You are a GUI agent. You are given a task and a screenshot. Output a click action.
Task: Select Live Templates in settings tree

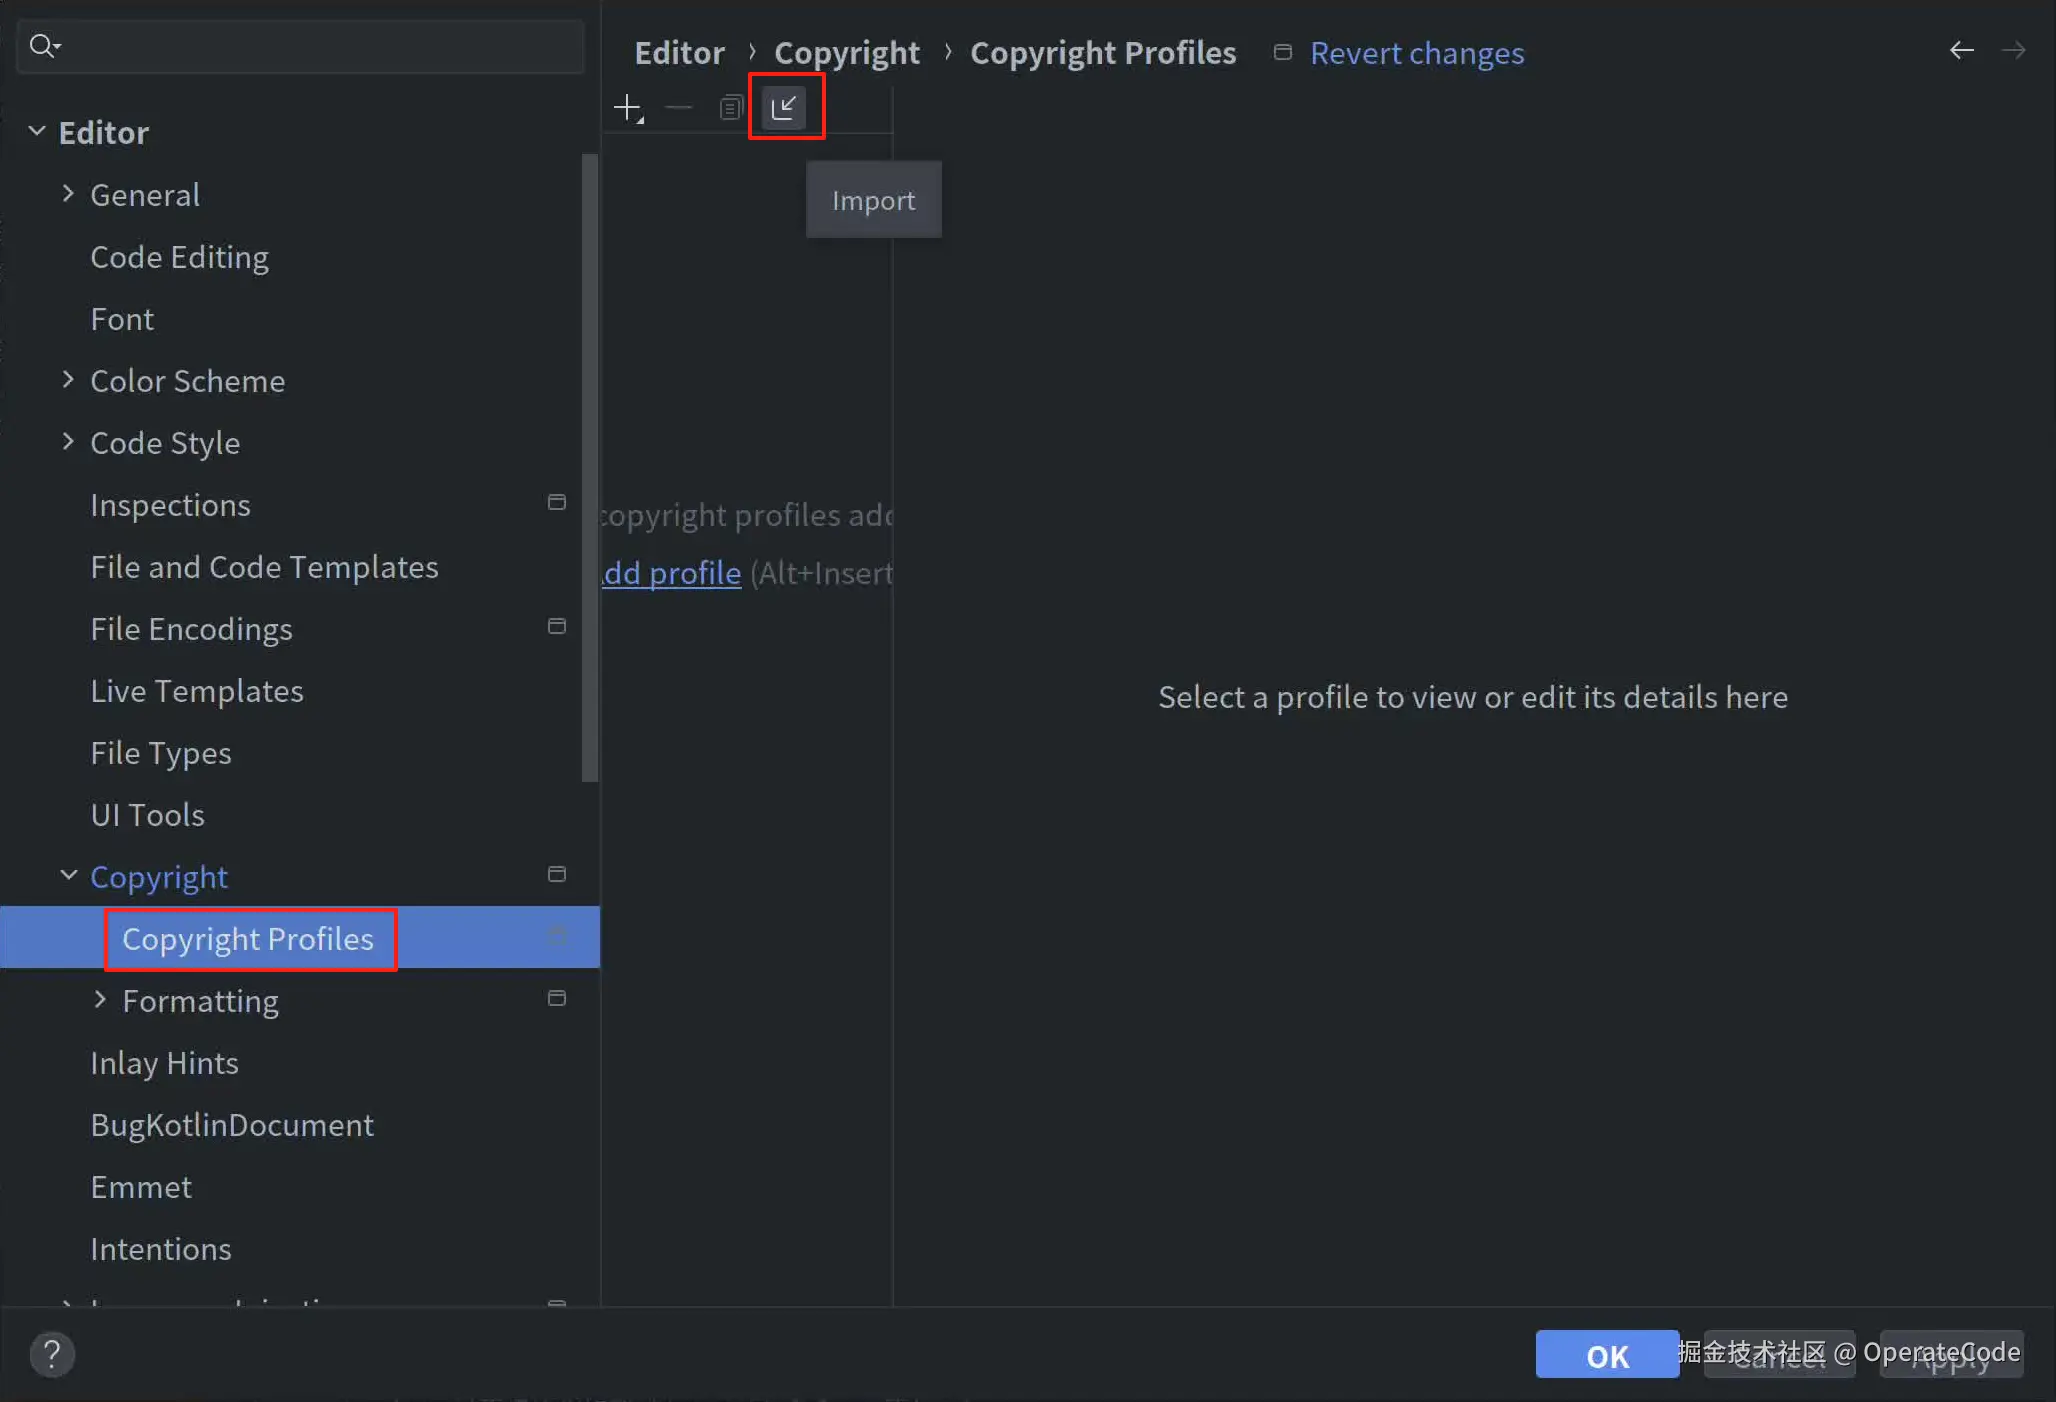point(197,691)
